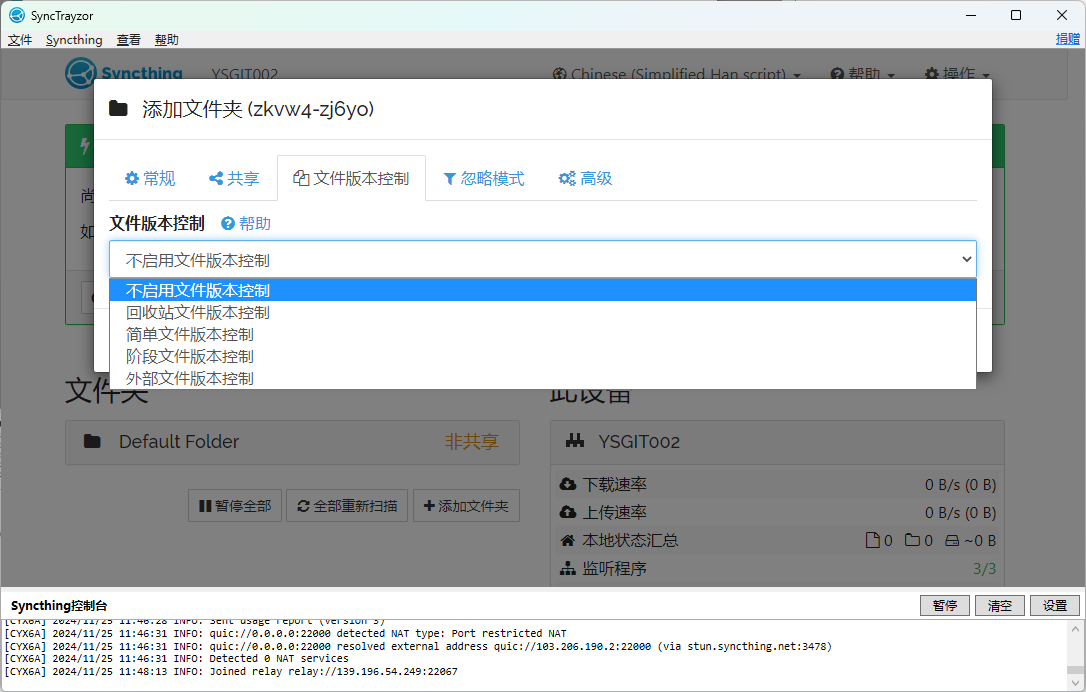Open the 查看 menu
Viewport: 1086px width, 692px height.
[x=128, y=39]
